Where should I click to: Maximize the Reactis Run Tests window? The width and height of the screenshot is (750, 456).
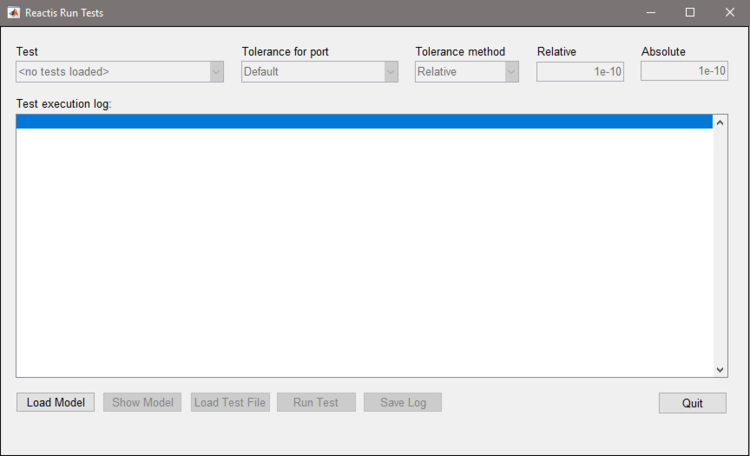(690, 13)
